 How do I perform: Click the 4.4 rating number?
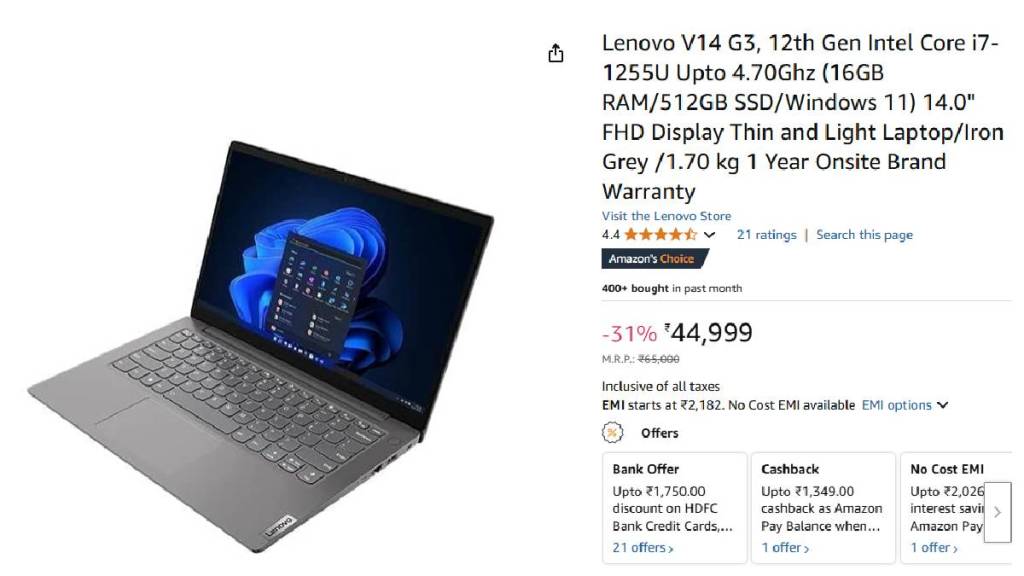pos(611,235)
